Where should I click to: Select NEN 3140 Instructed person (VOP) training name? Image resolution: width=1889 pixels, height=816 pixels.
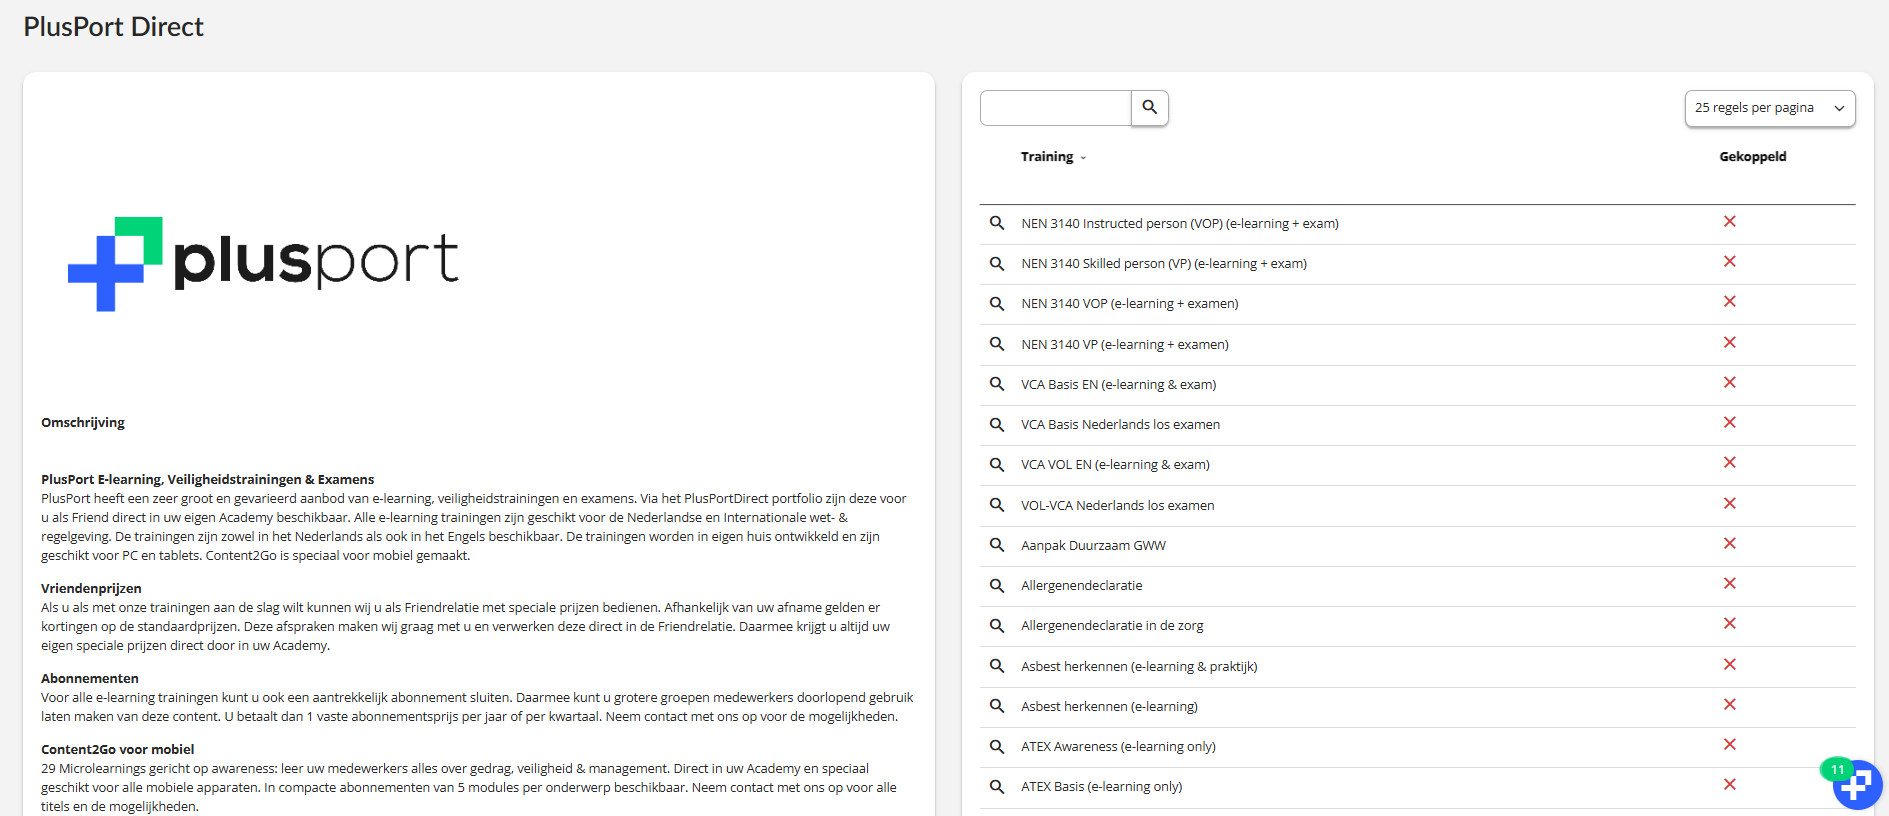[1179, 224]
